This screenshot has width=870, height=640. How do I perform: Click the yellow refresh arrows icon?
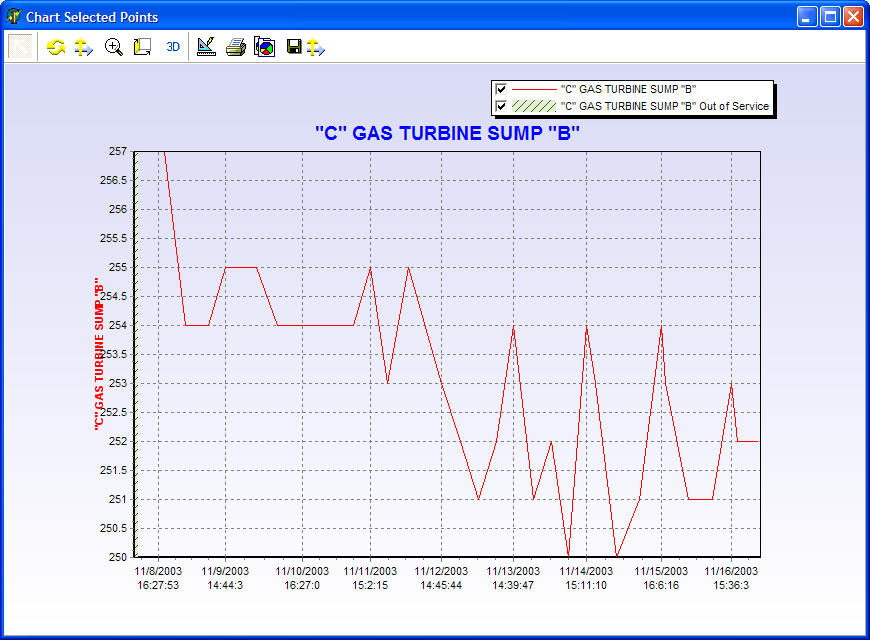tap(56, 47)
